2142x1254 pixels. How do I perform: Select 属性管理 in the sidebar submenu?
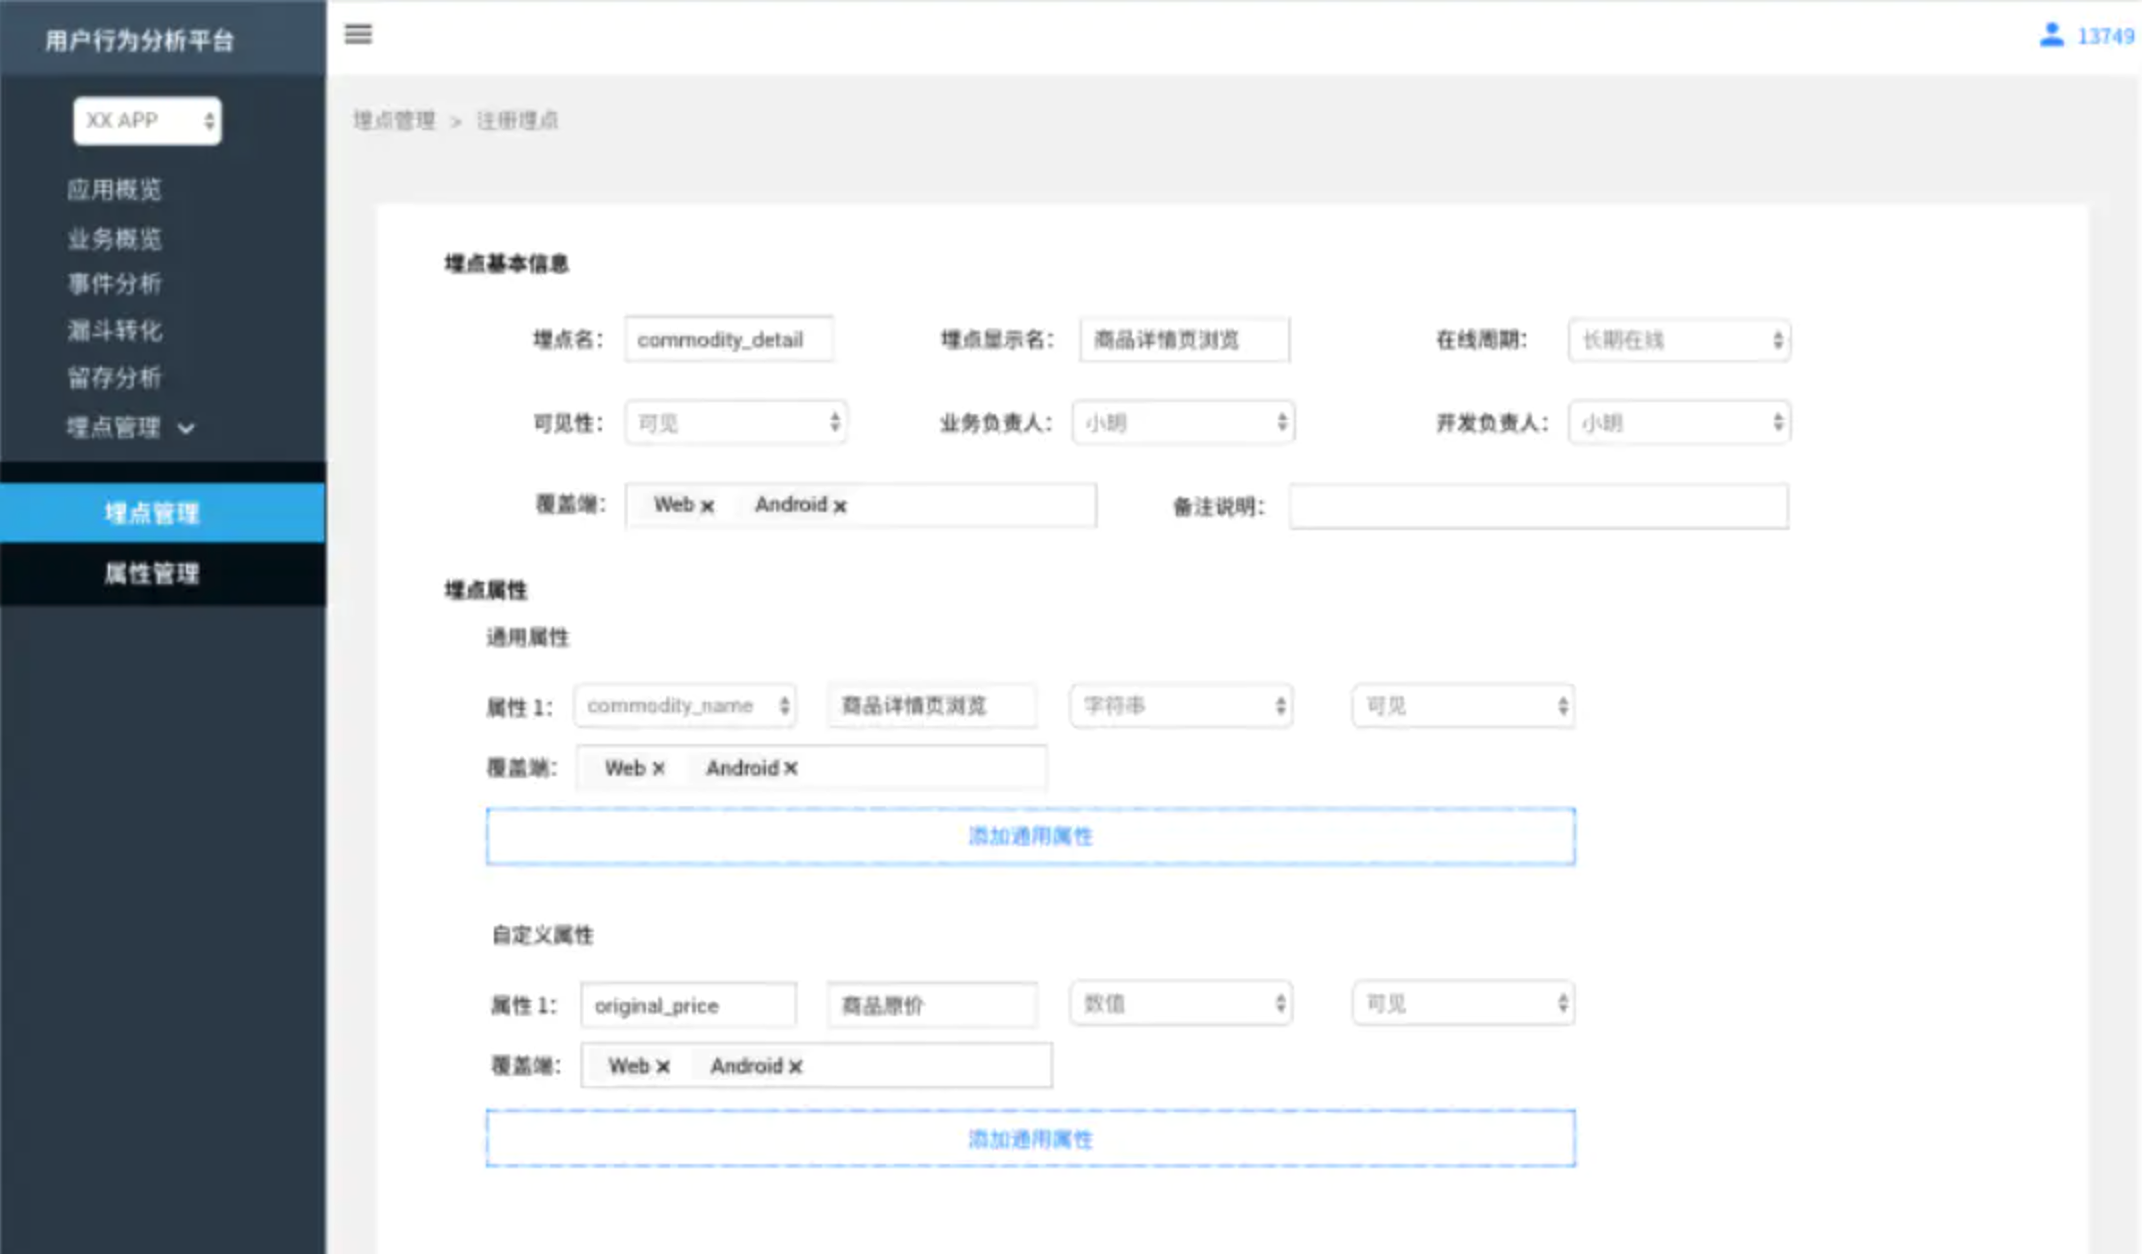pyautogui.click(x=152, y=573)
